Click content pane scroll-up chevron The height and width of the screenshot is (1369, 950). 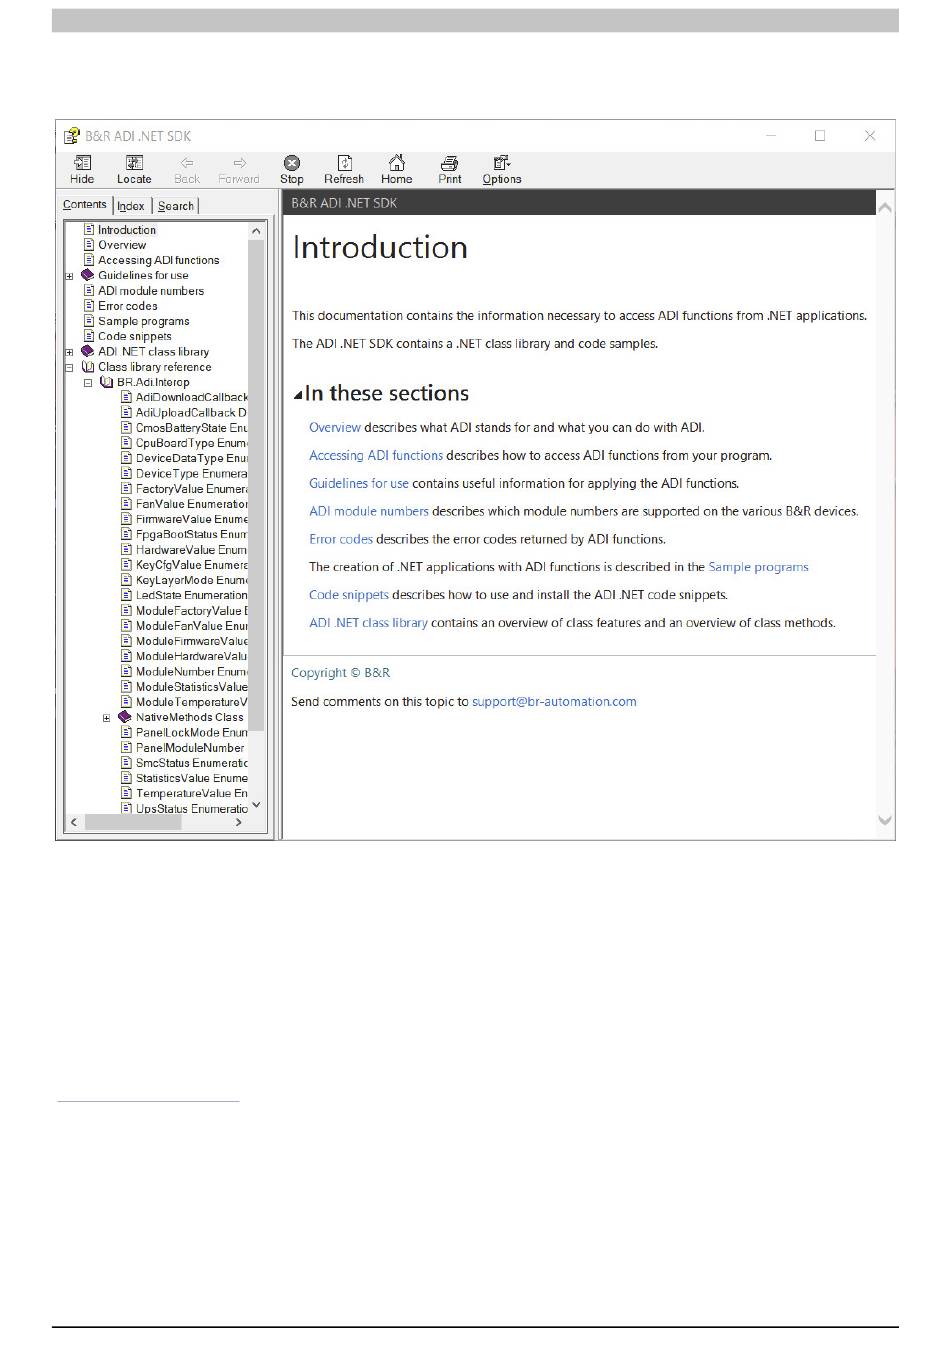885,207
